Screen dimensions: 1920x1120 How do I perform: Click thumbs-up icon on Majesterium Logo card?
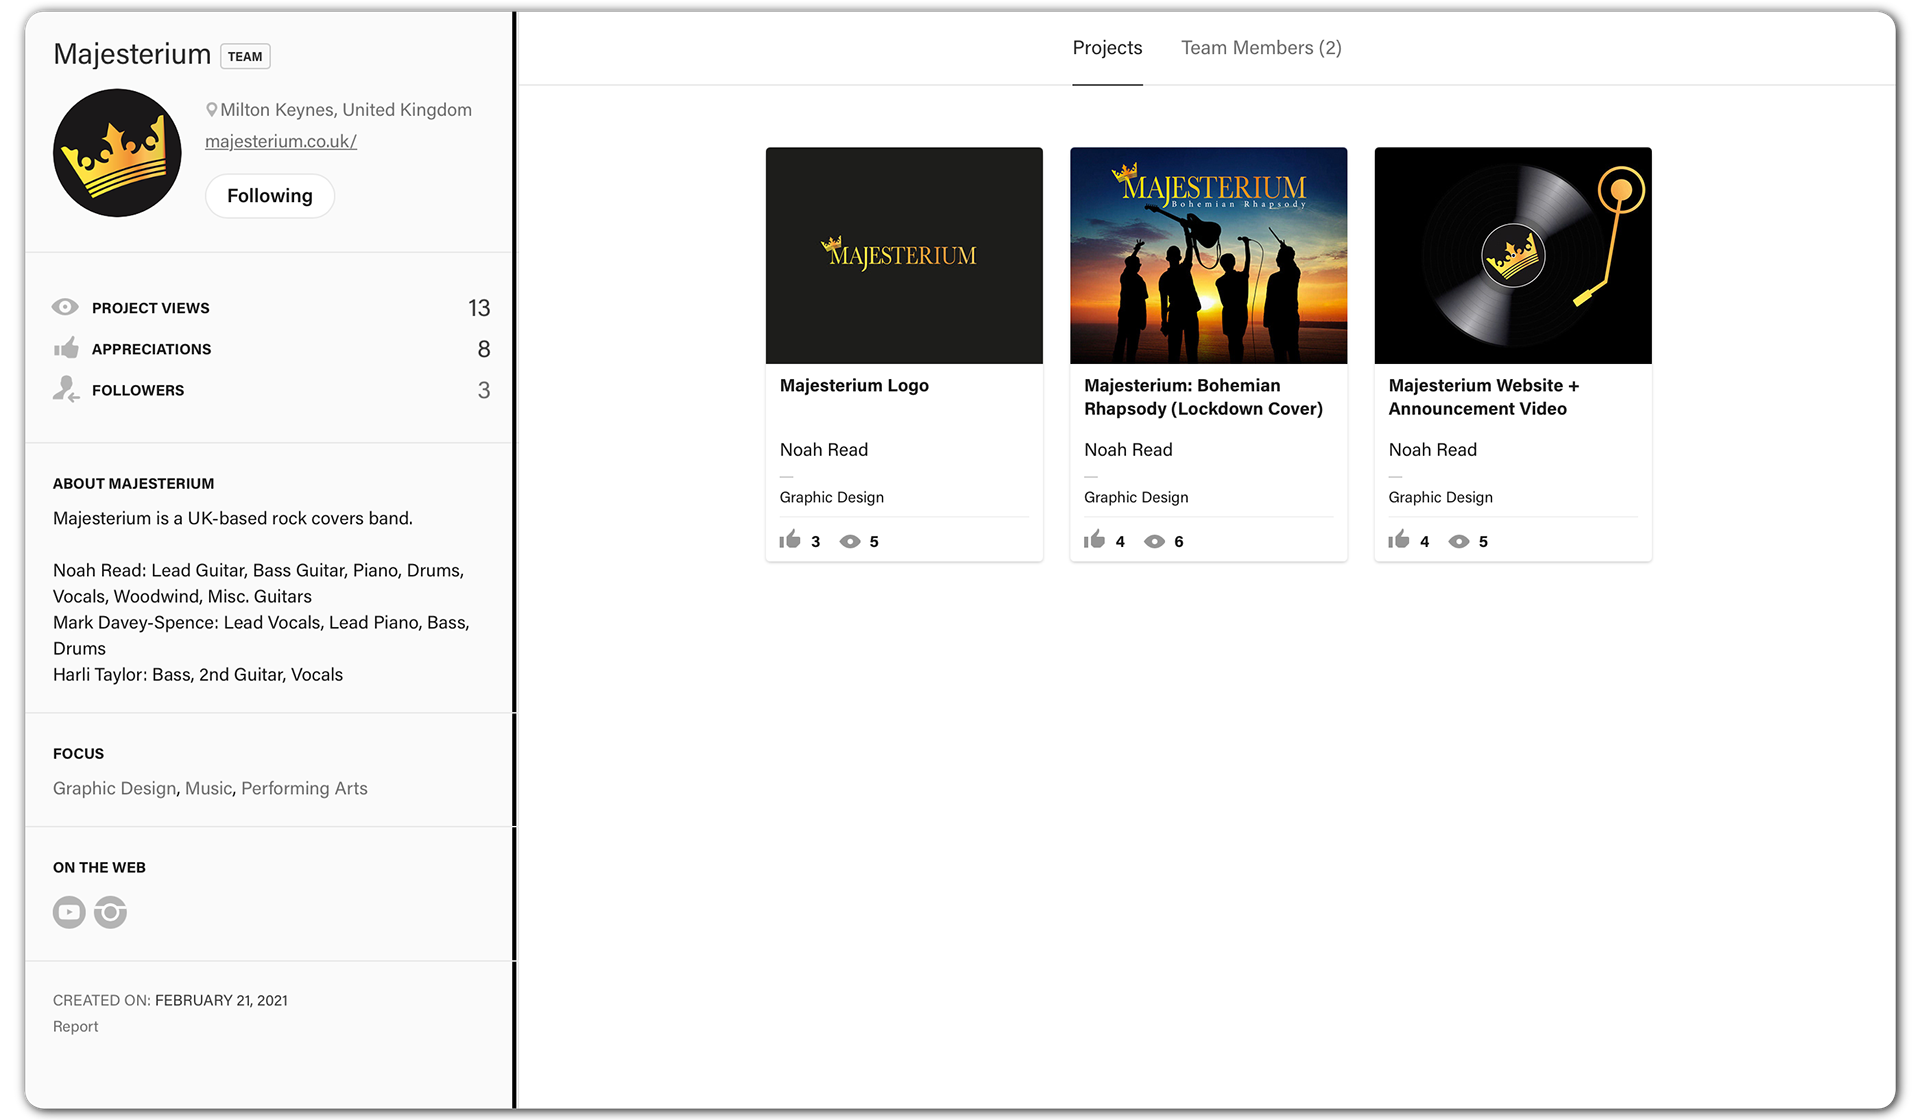coord(790,540)
